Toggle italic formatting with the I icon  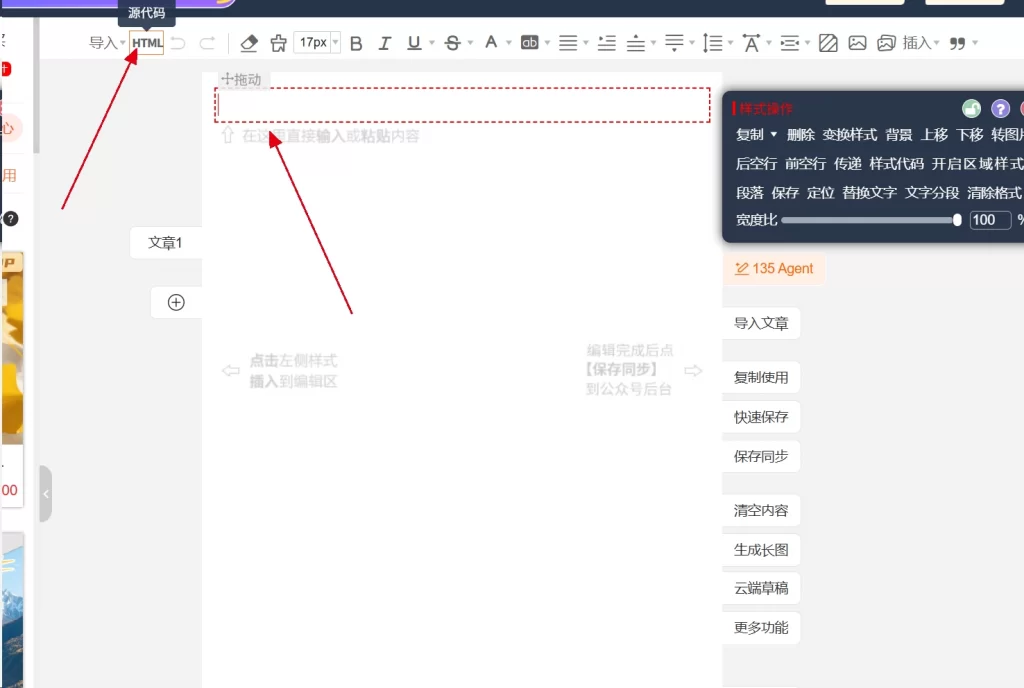(x=384, y=43)
